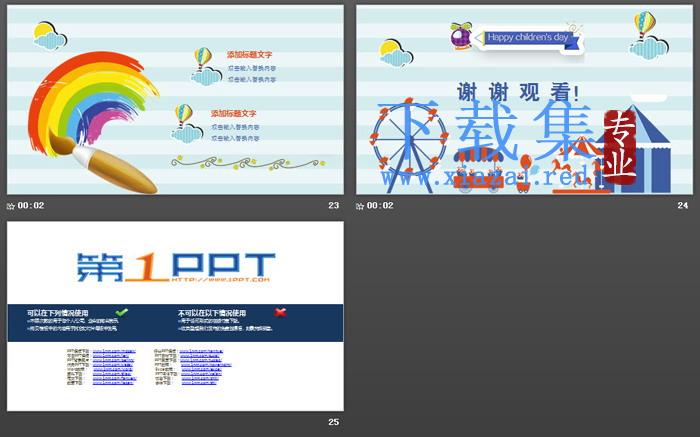Click the 00:02 timing below slide 24
The height and width of the screenshot is (437, 700).
point(380,205)
